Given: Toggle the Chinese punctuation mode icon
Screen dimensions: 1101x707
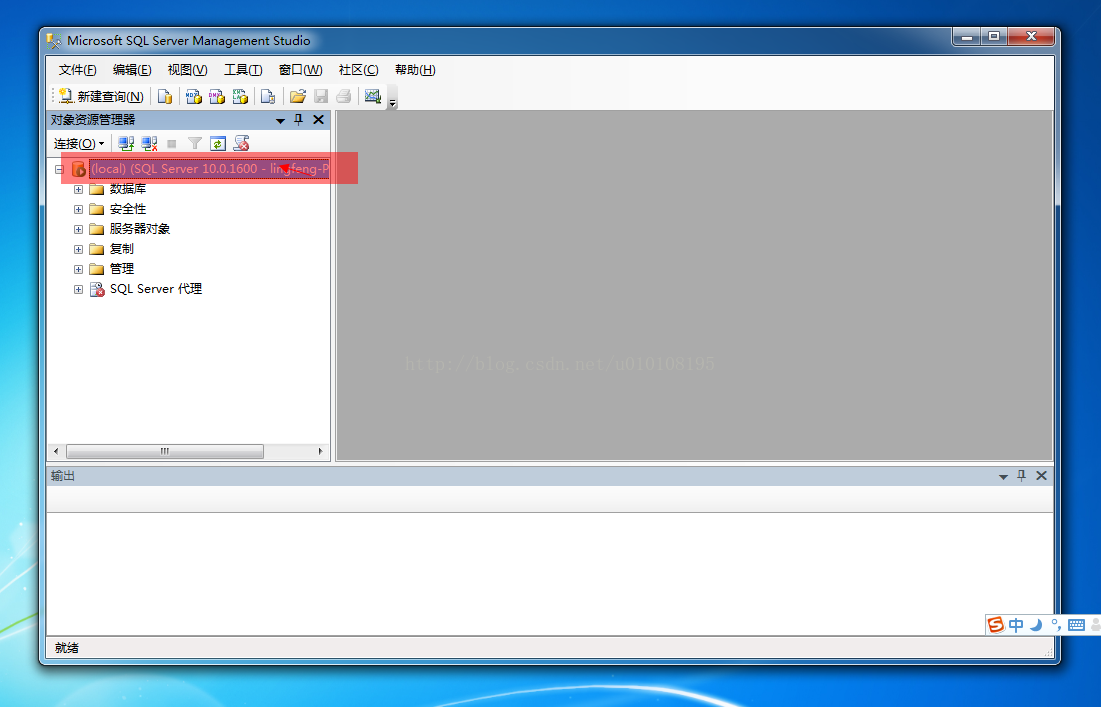Looking at the screenshot, I should pyautogui.click(x=1056, y=625).
